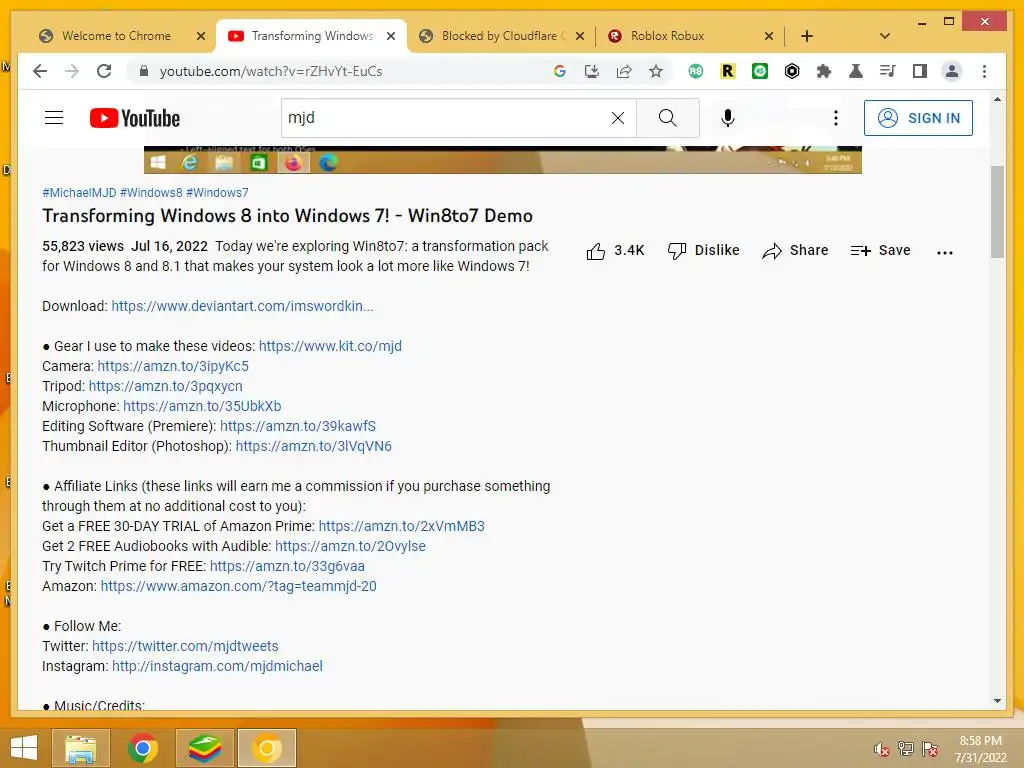1024x768 pixels.
Task: Open the #MichaelMJD hashtag
Action: tap(79, 193)
